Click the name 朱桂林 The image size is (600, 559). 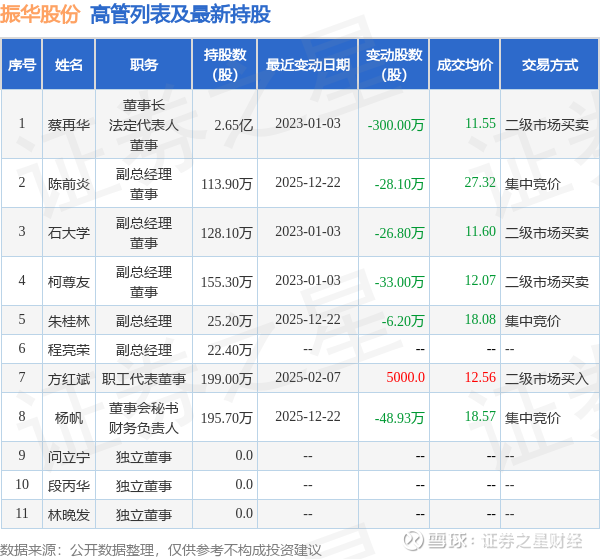(x=69, y=321)
